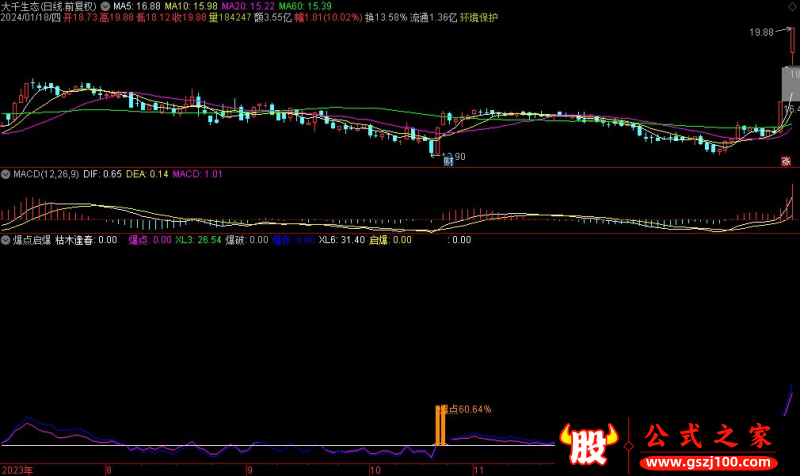The height and width of the screenshot is (476, 800).
Task: Click the 公式之家 logo text
Action: coord(705,437)
